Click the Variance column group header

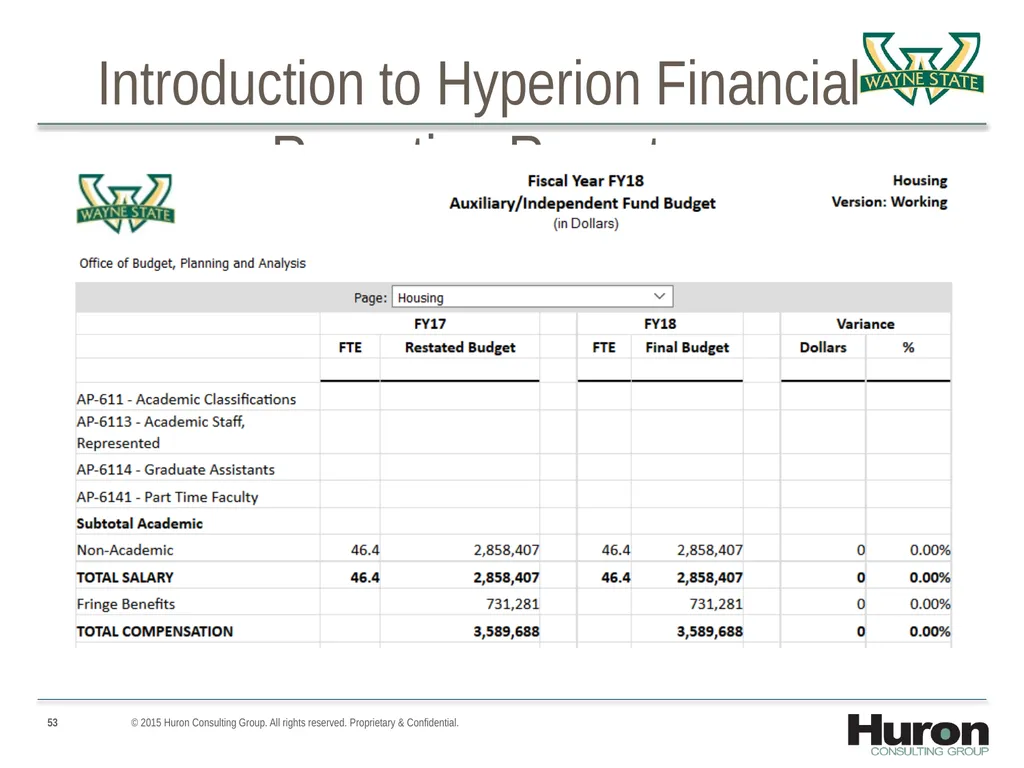click(865, 324)
